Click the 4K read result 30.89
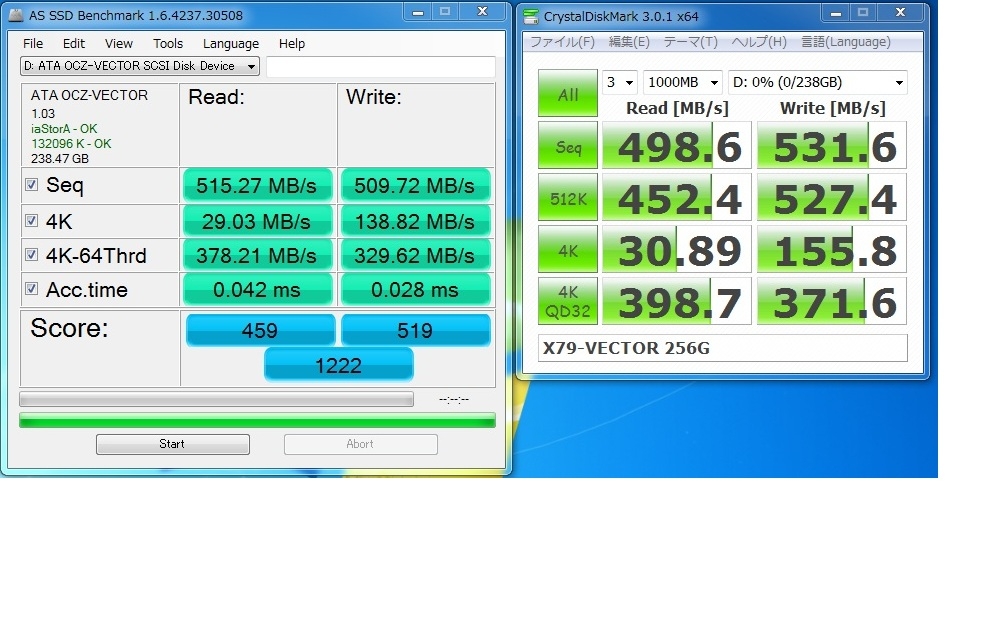The width and height of the screenshot is (1008, 630). tap(677, 249)
